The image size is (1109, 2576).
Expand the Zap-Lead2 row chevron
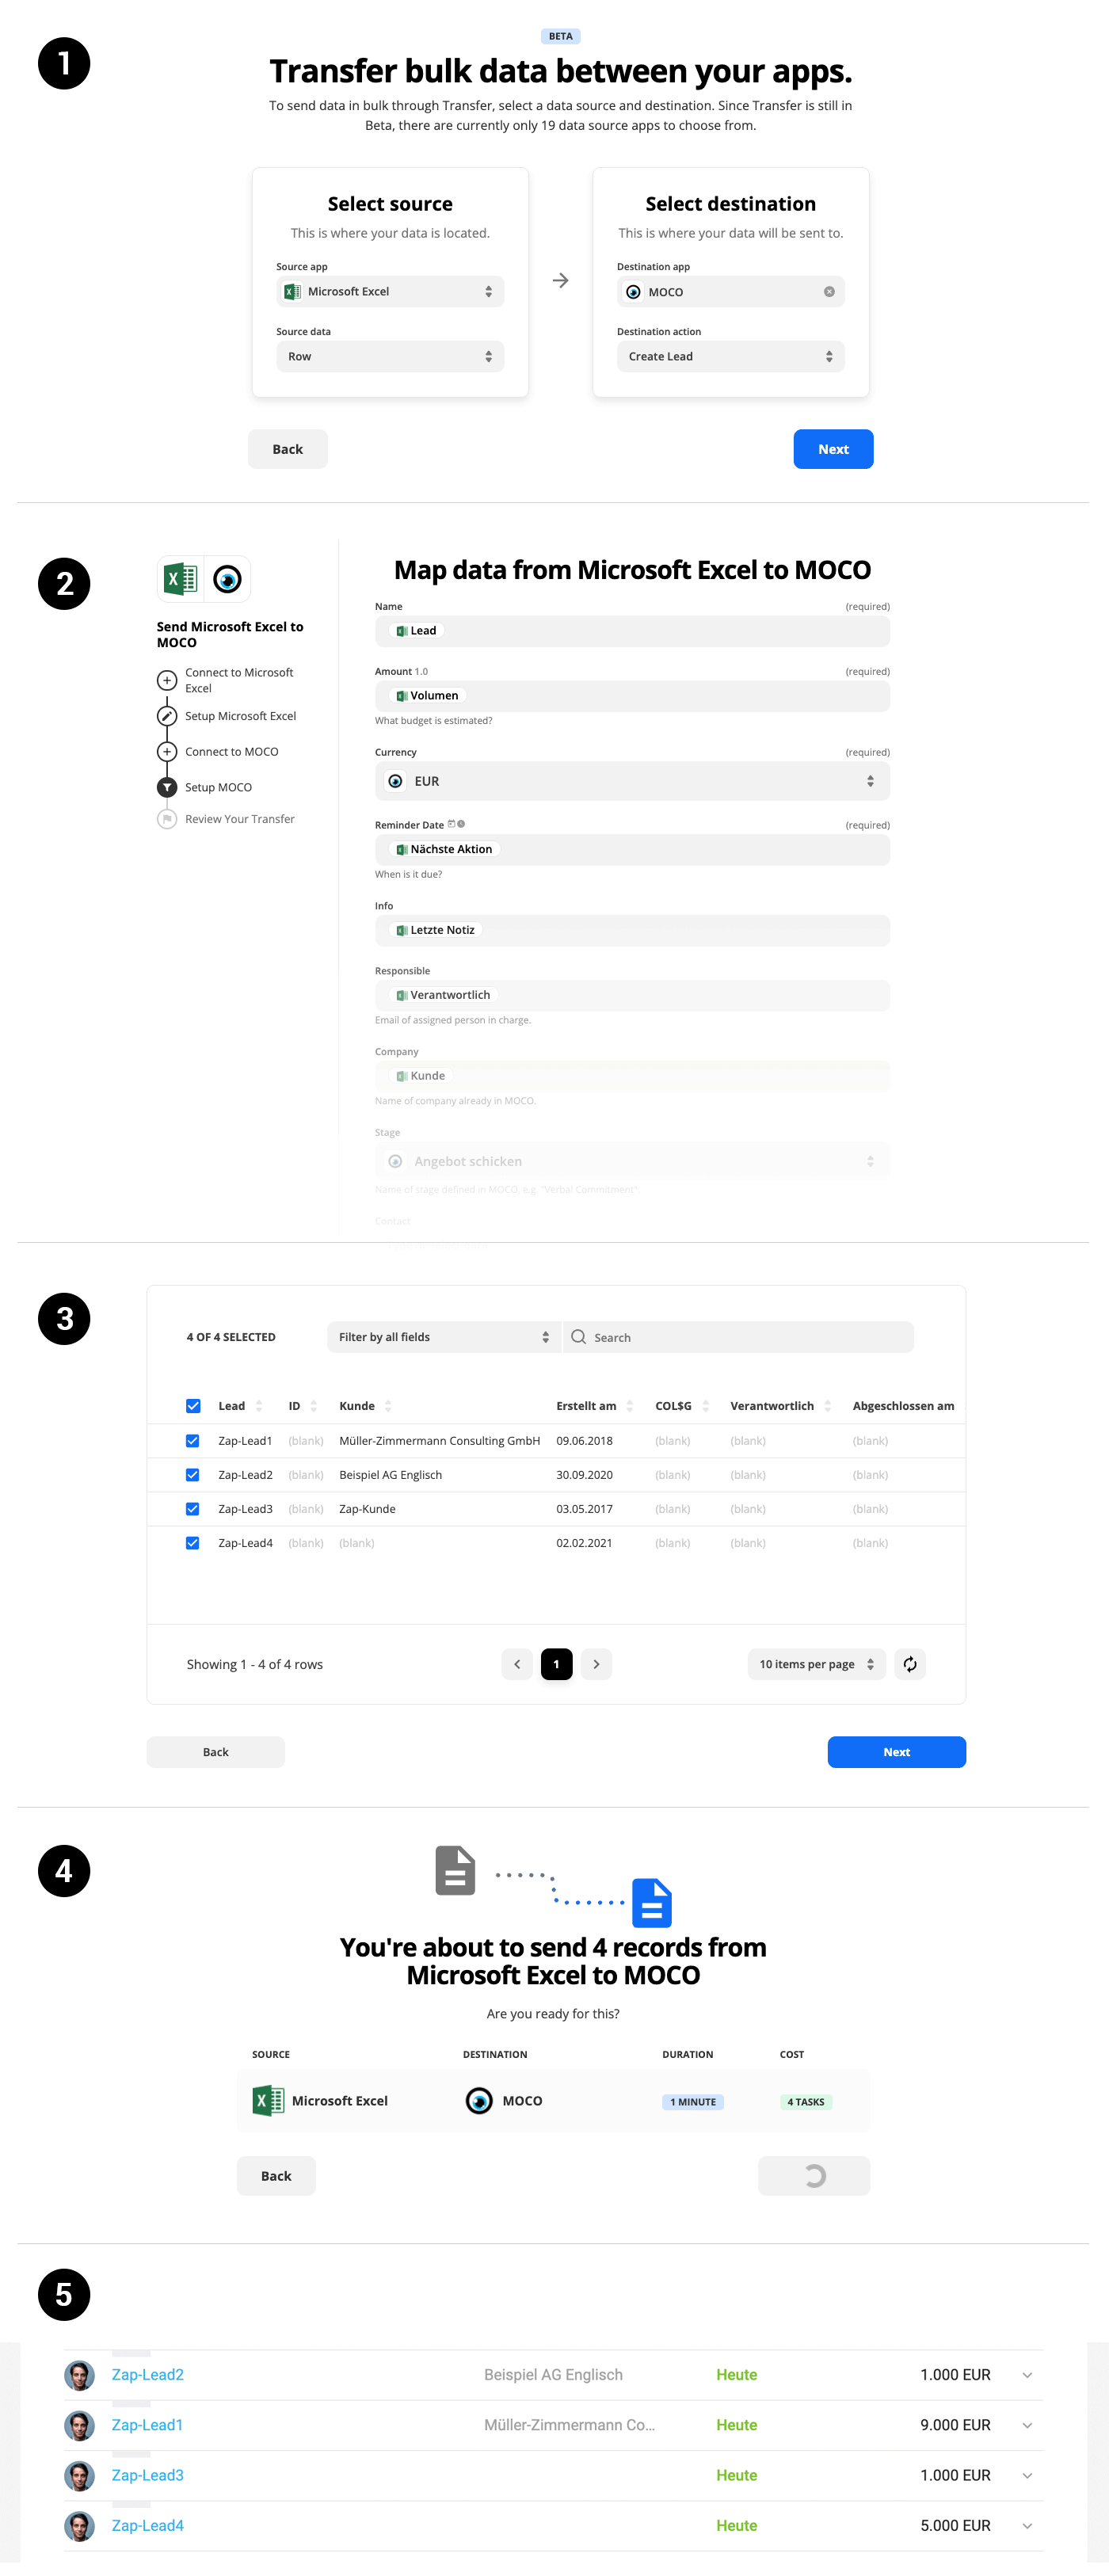click(x=1027, y=2375)
